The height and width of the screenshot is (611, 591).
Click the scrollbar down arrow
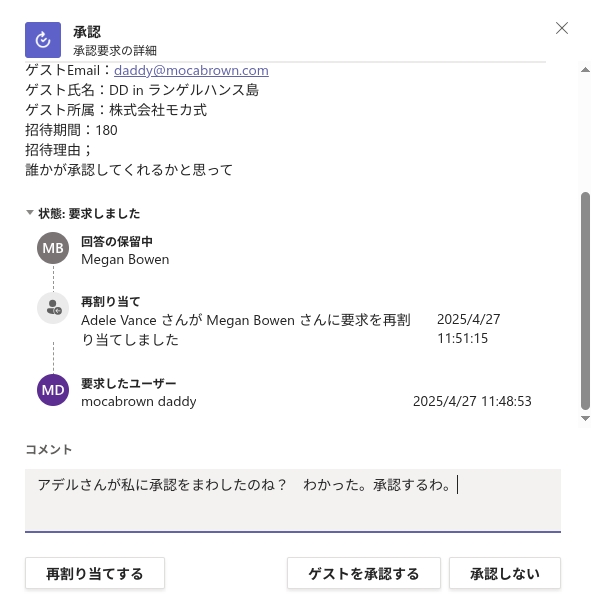click(585, 419)
